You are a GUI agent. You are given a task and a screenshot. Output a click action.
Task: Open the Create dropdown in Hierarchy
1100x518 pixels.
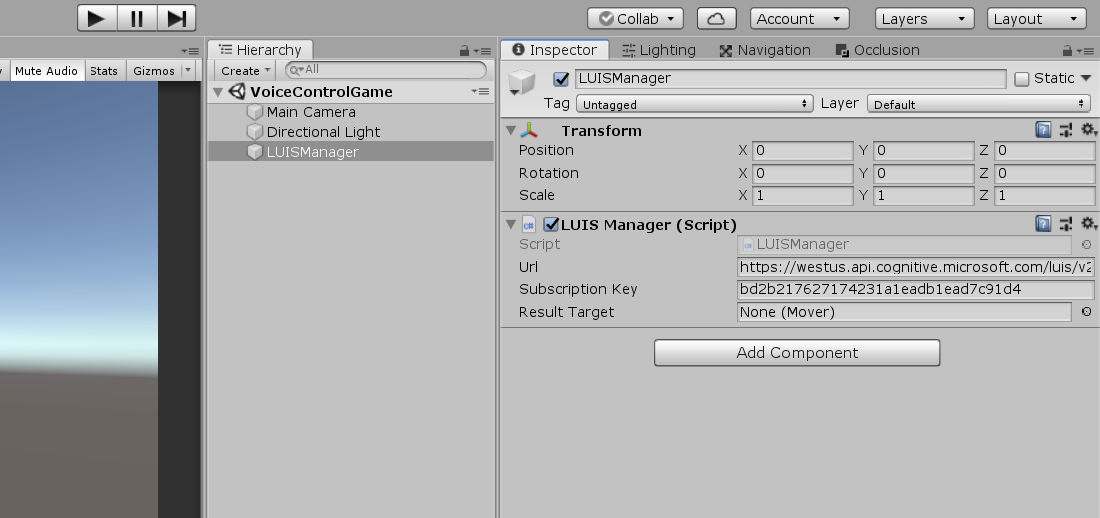tap(246, 70)
